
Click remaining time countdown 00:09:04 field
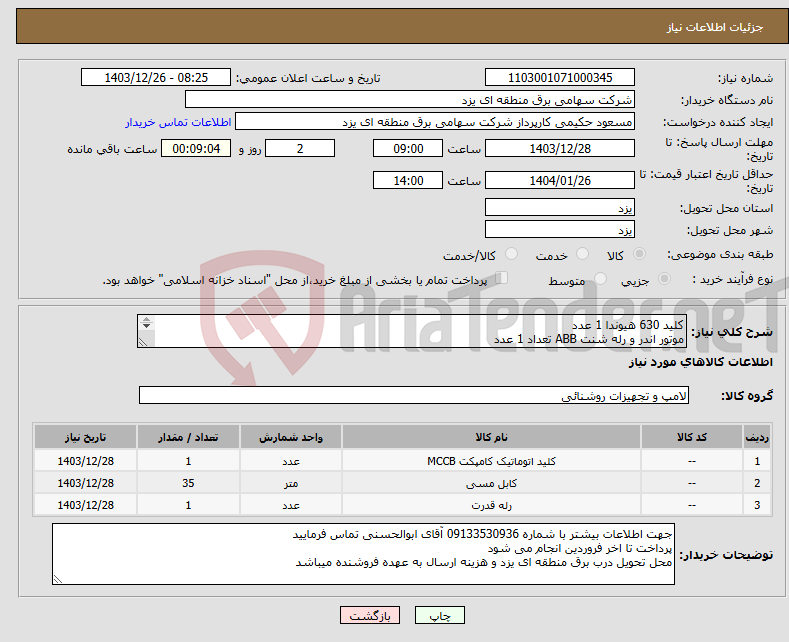pos(196,148)
